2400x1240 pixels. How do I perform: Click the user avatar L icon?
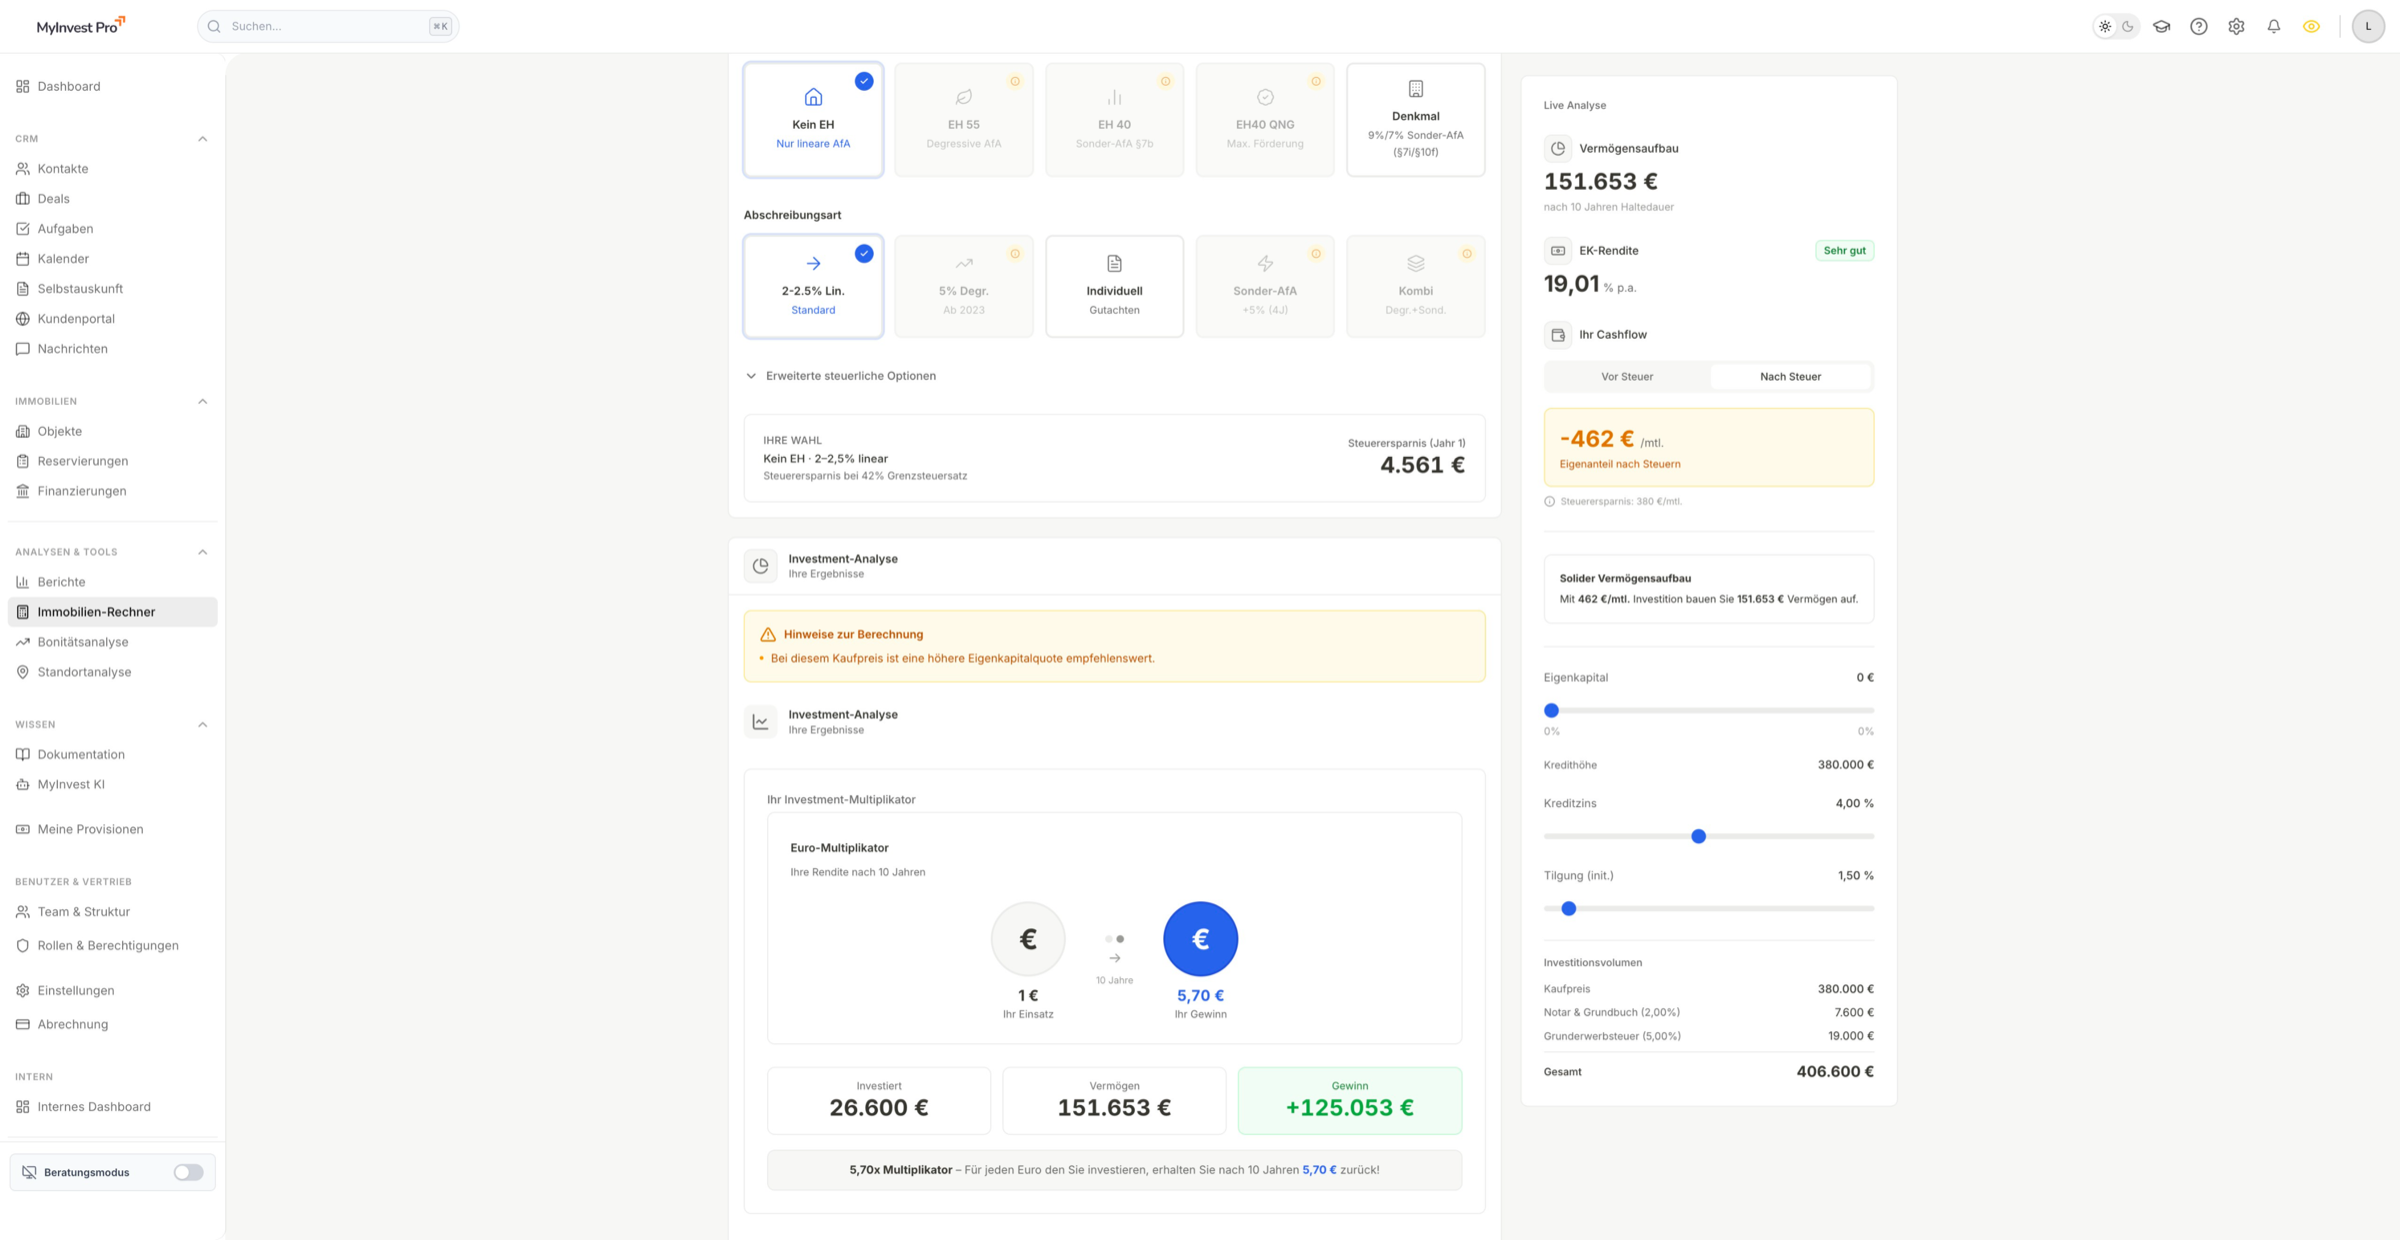pyautogui.click(x=2367, y=27)
